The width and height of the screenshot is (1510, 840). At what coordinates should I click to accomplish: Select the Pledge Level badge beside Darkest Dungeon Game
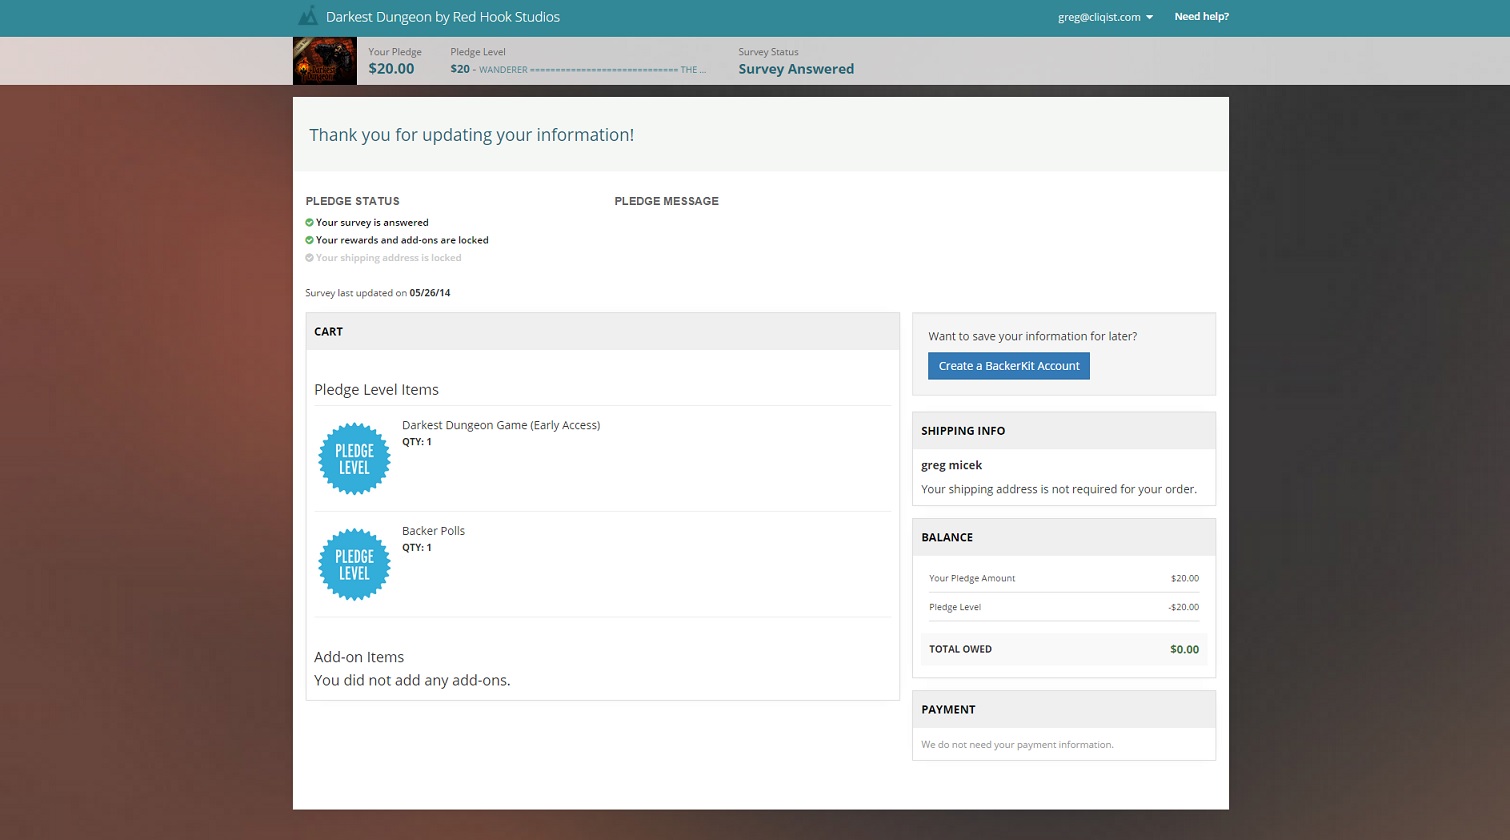[x=354, y=458]
